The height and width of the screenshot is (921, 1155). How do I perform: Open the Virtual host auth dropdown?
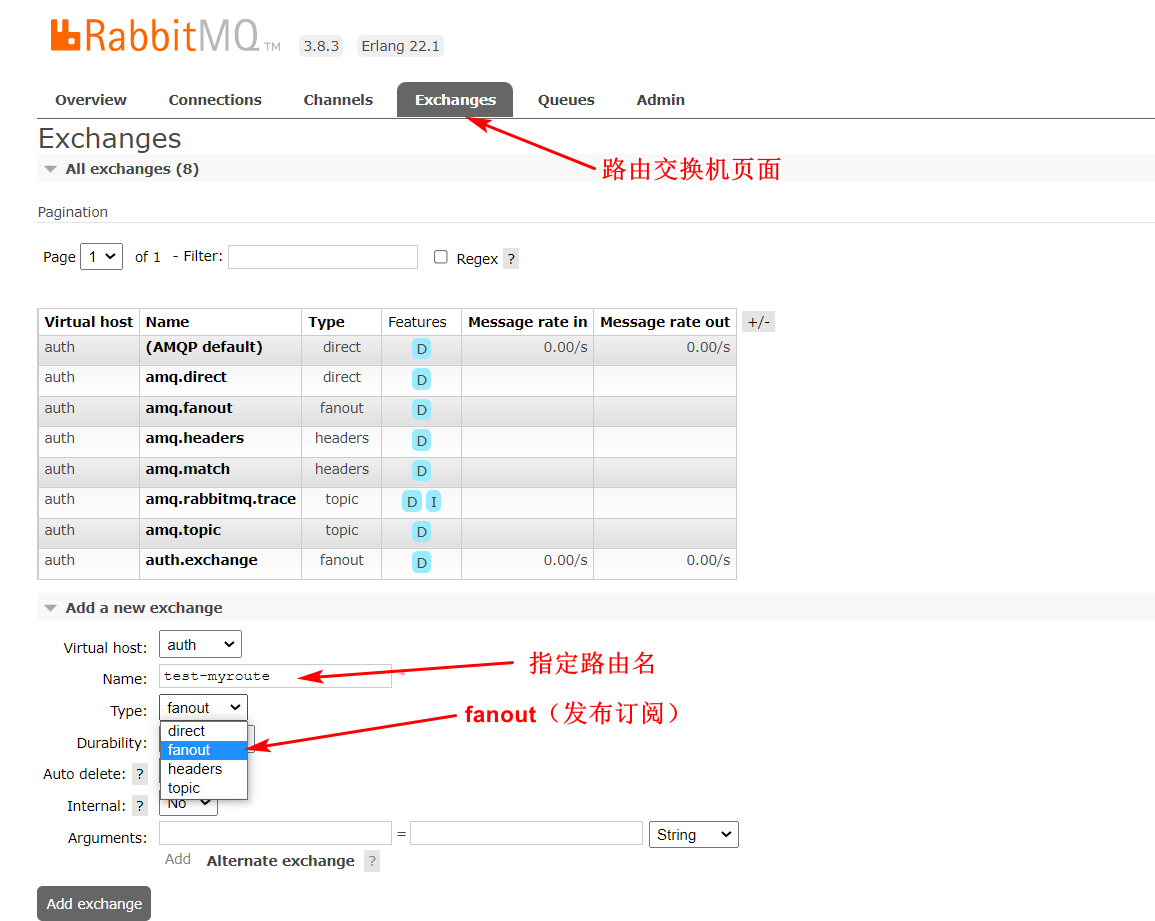(200, 645)
